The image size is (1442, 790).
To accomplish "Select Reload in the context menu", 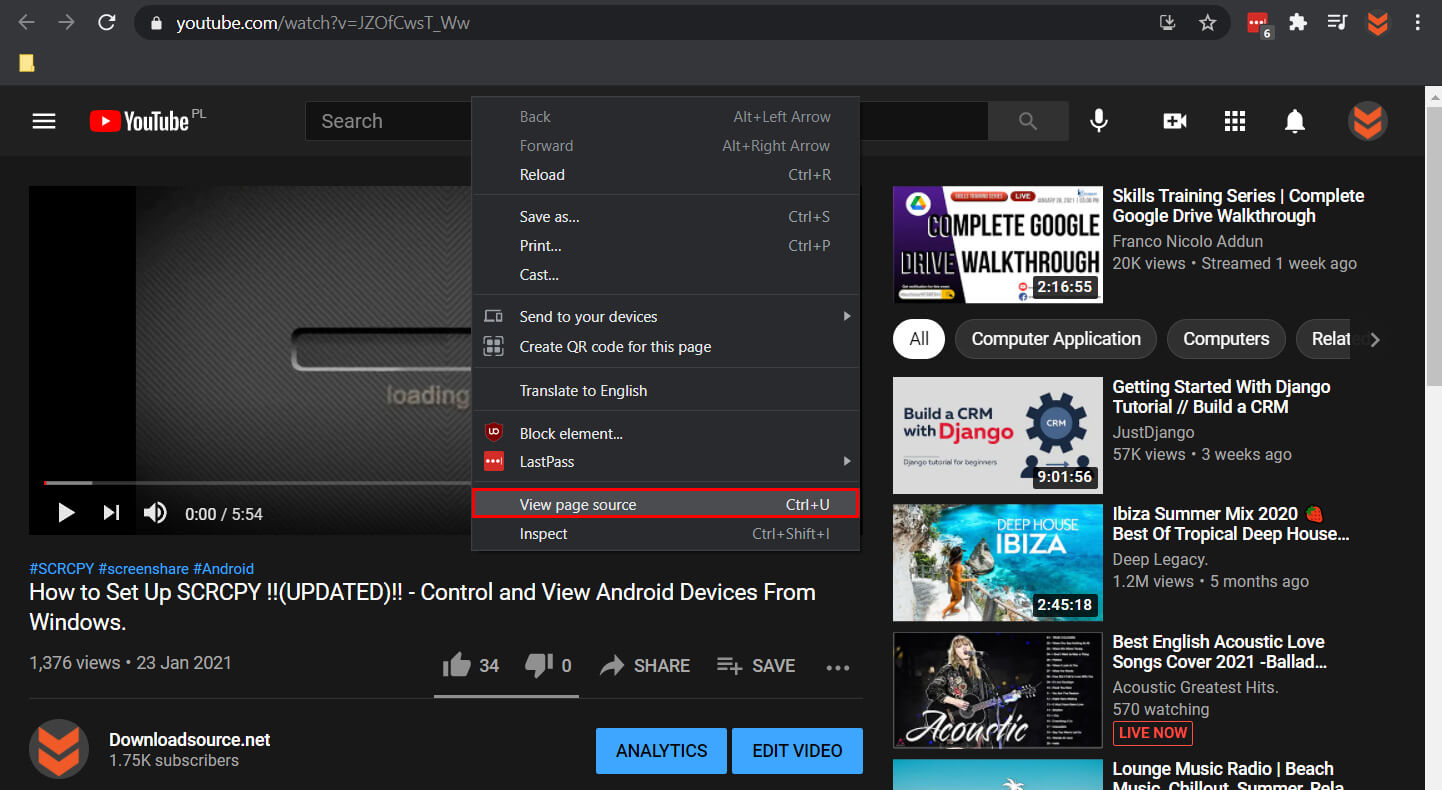I will click(x=666, y=175).
